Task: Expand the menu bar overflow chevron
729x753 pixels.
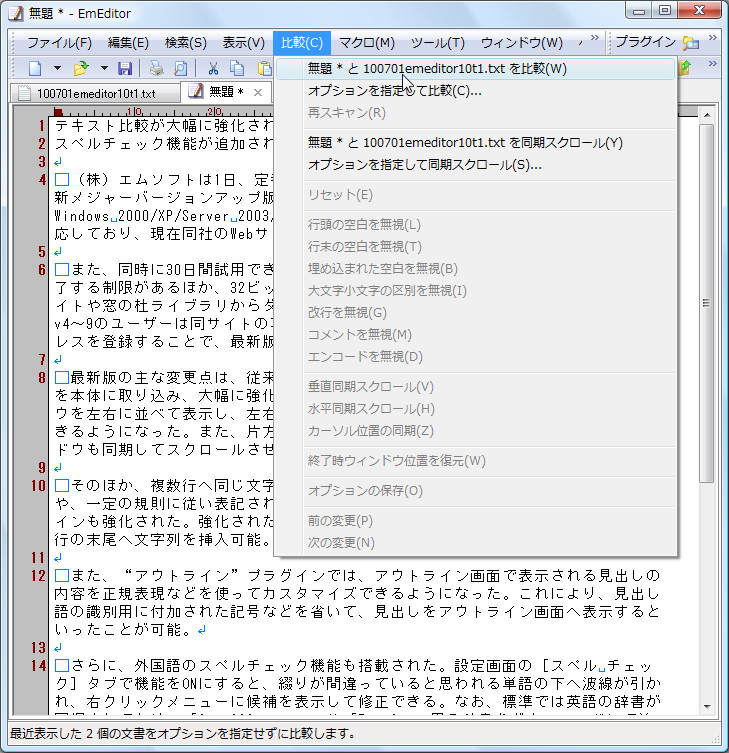Action: 595,37
